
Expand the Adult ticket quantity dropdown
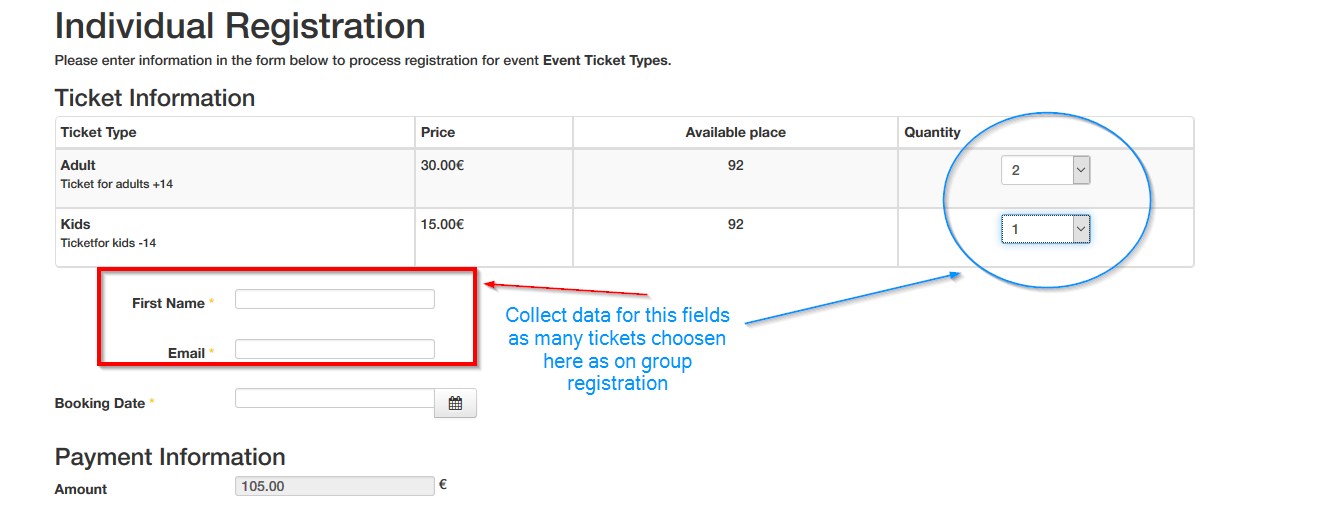click(1045, 170)
